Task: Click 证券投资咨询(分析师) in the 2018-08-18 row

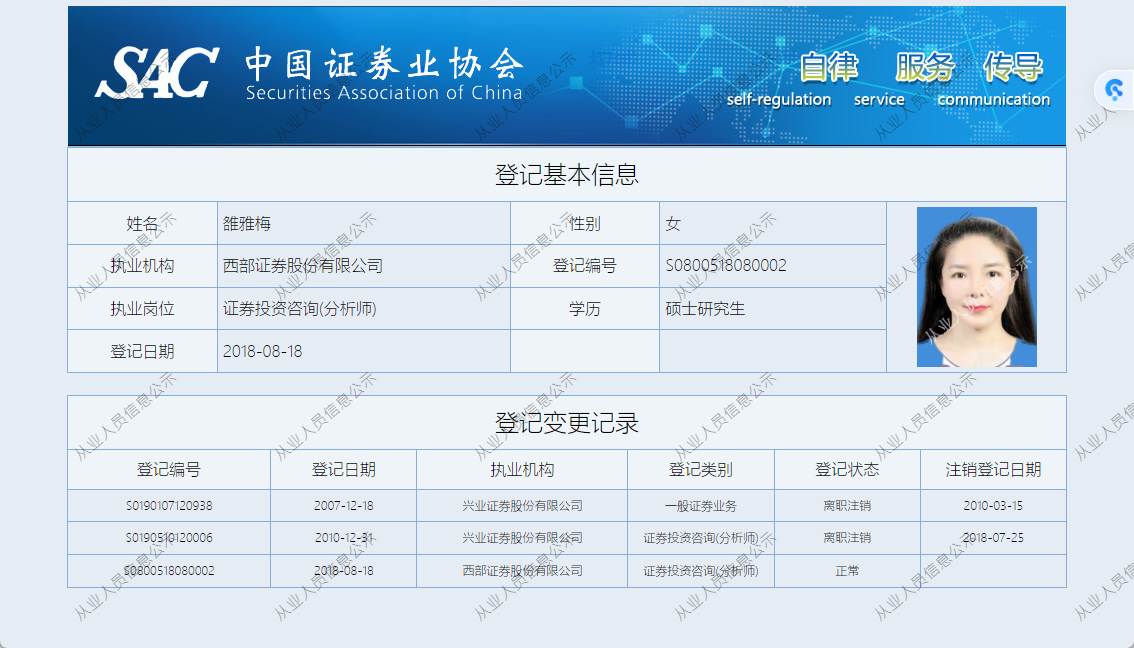Action: point(701,571)
